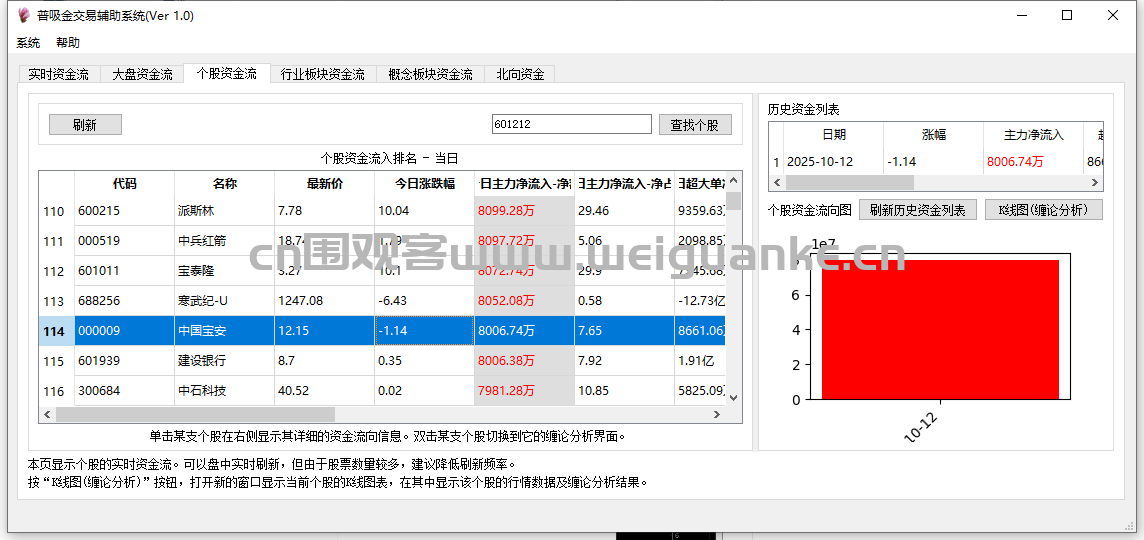Select the 个股资金流 tab
This screenshot has height=540, width=1144.
(226, 73)
